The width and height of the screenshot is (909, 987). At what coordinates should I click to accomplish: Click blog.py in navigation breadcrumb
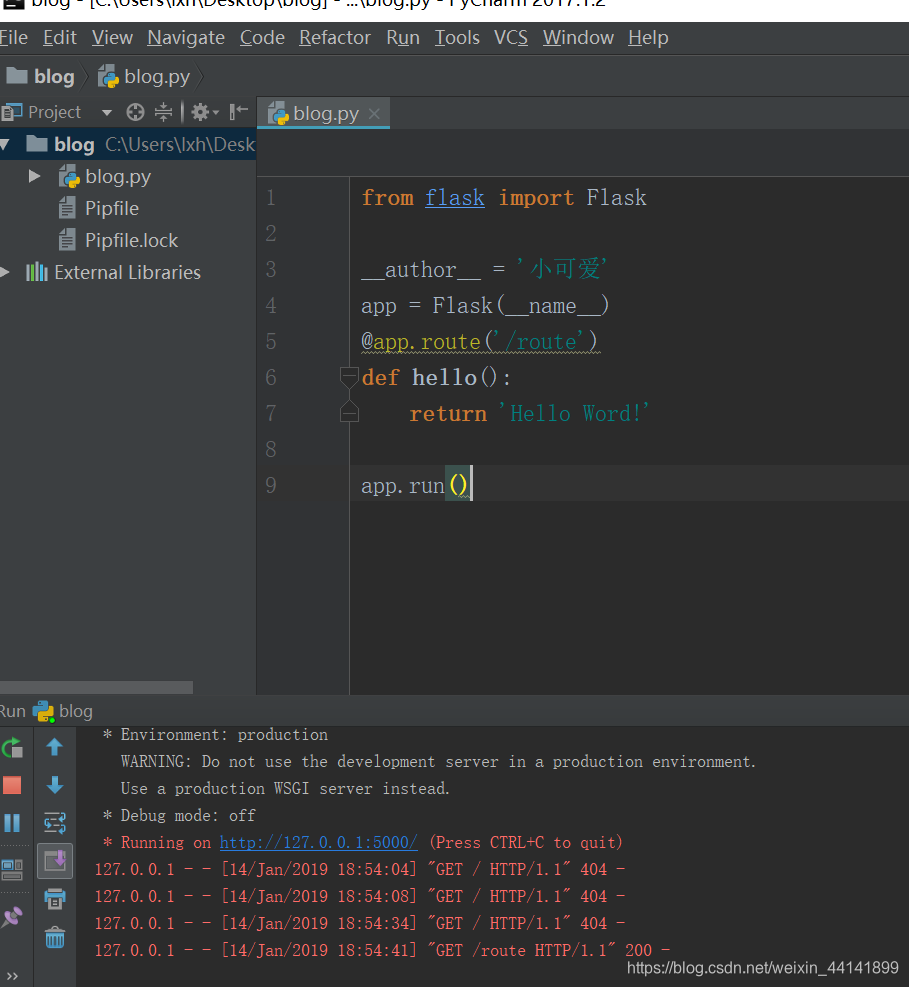point(144,77)
